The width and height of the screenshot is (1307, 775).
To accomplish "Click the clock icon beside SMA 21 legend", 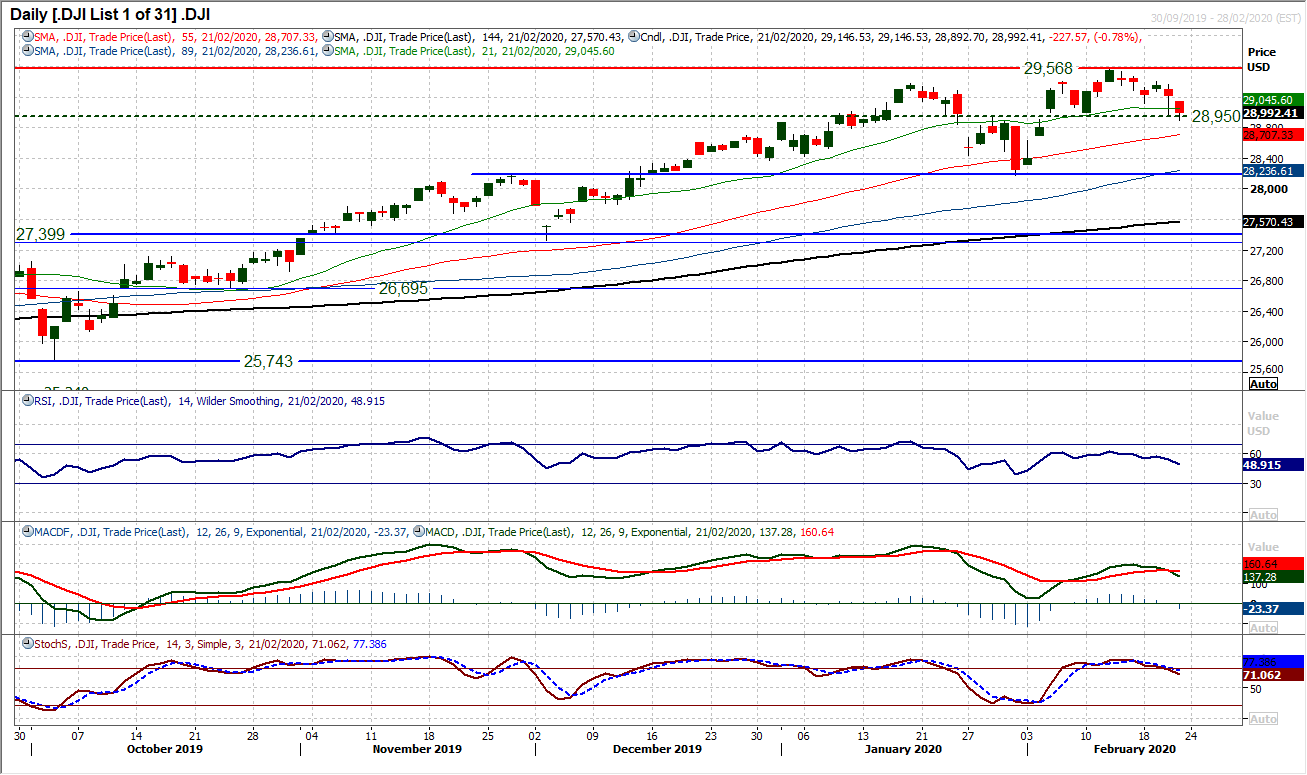I will point(328,50).
